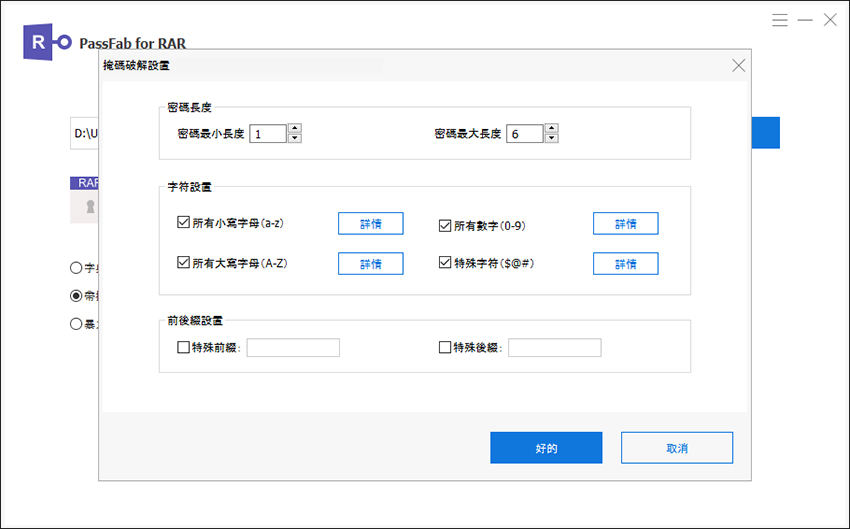Click the minimum password length field
Screen dimensions: 850x529
pos(268,134)
